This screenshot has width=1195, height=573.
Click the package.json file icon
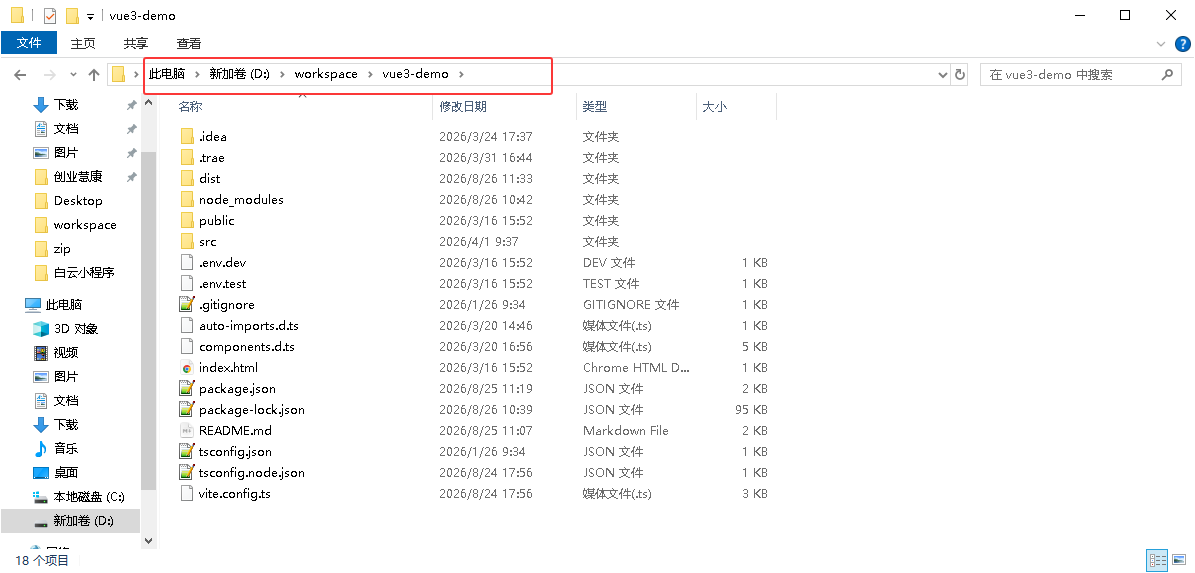coord(187,389)
